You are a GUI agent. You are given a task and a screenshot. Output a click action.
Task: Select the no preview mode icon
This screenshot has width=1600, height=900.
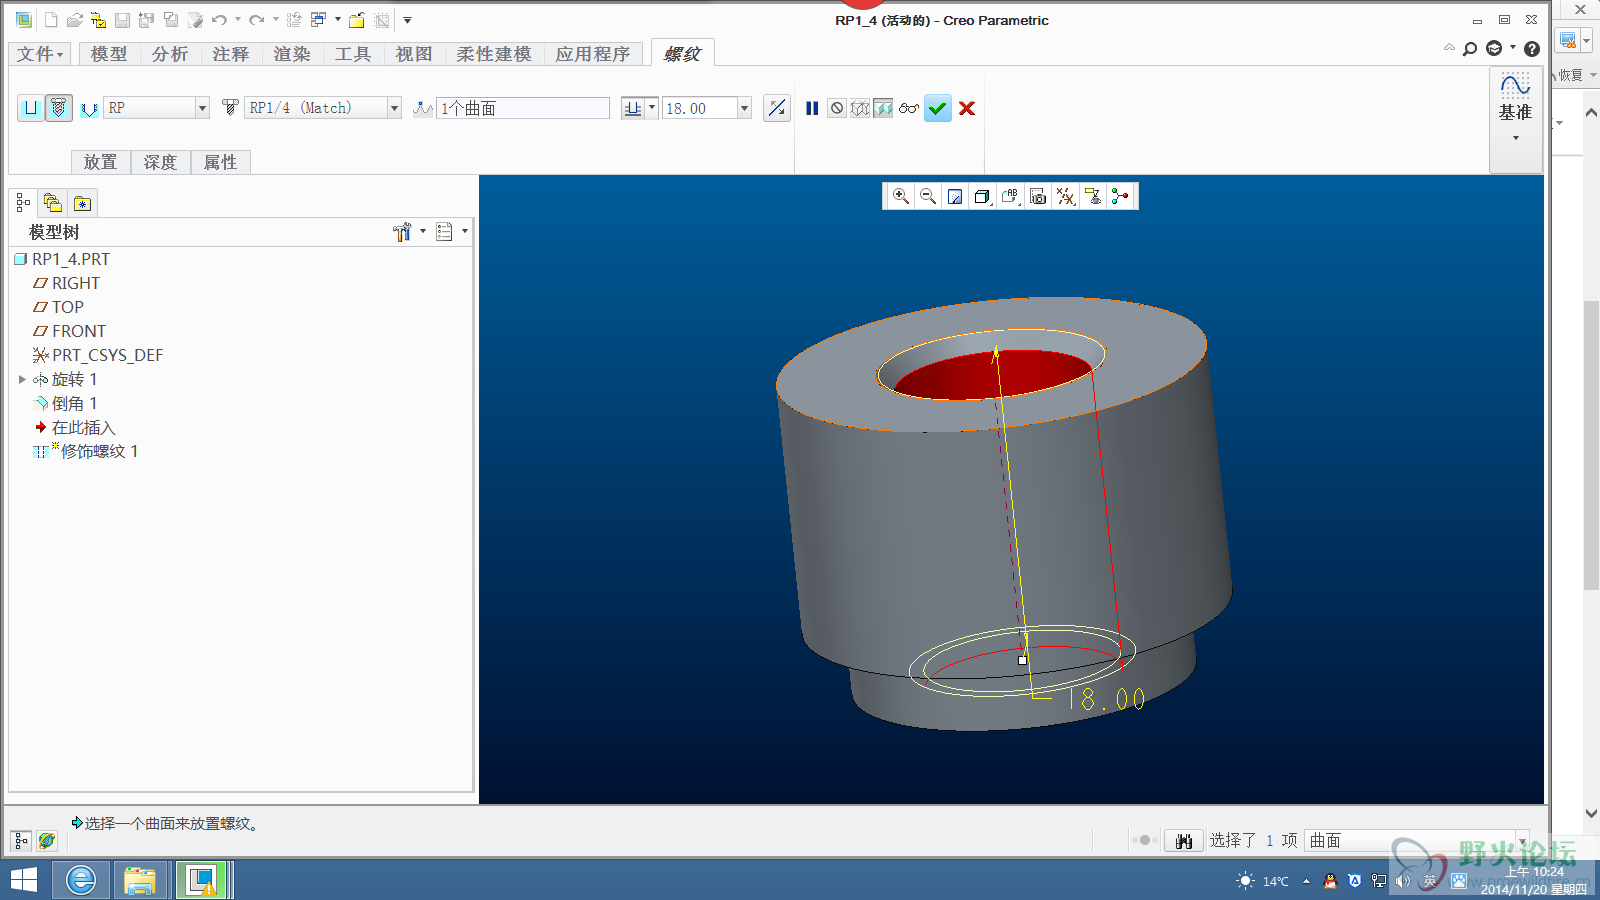click(837, 108)
